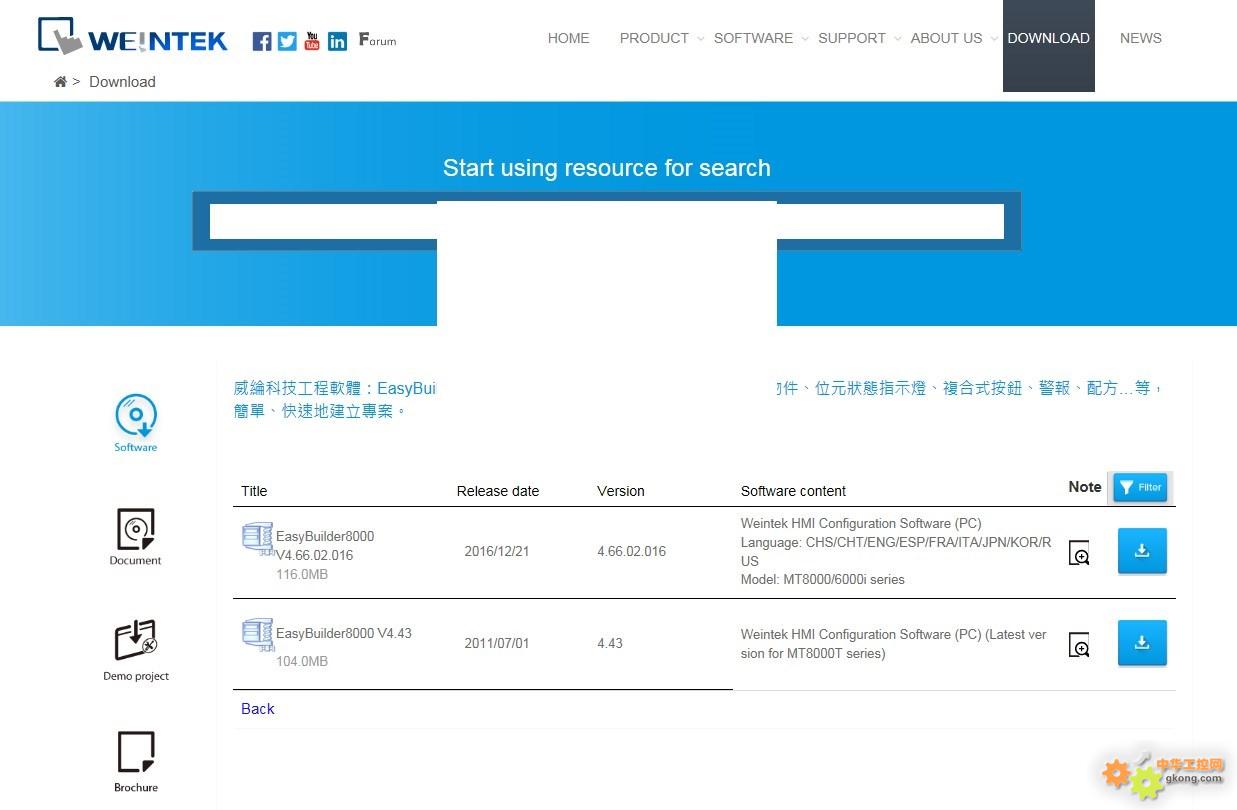
Task: Go to the NEWS page
Action: (x=1141, y=38)
